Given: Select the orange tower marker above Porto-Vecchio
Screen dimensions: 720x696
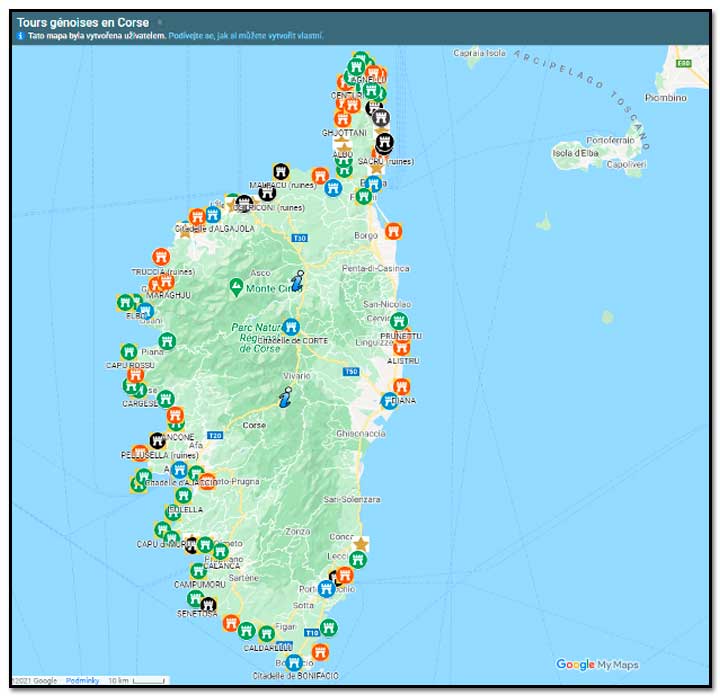Looking at the screenshot, I should click(x=344, y=575).
